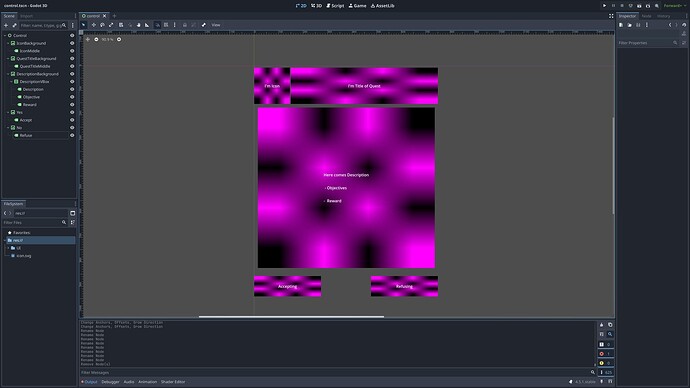
Task: Toggle visibility of QuestTitleBackground node
Action: (x=72, y=59)
